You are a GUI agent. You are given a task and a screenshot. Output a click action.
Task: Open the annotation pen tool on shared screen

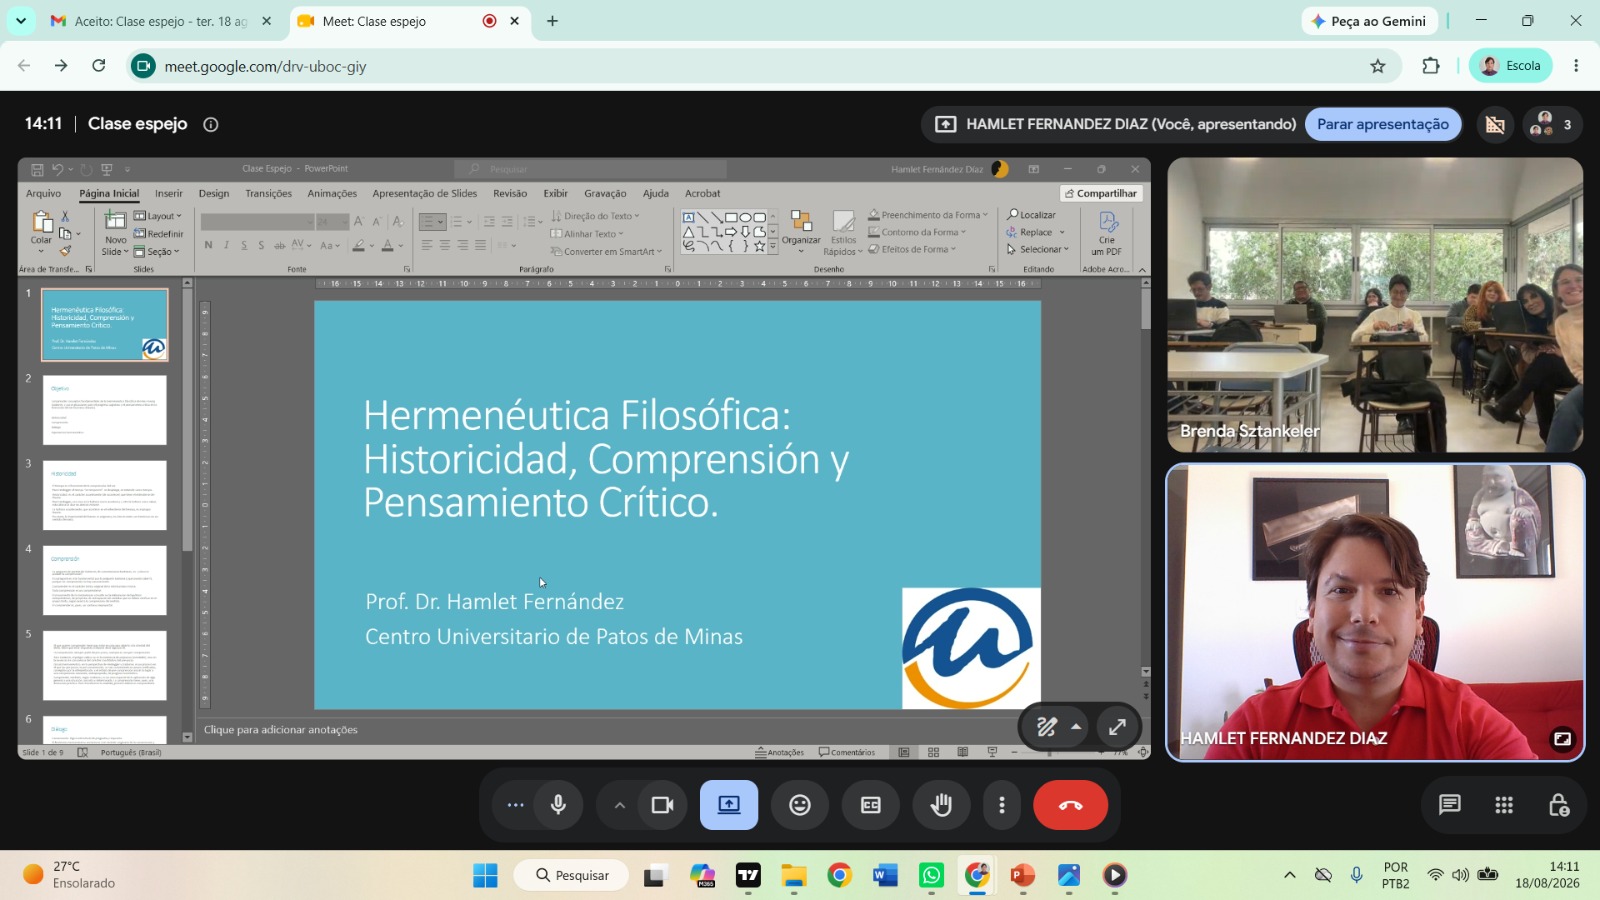[x=1046, y=727]
